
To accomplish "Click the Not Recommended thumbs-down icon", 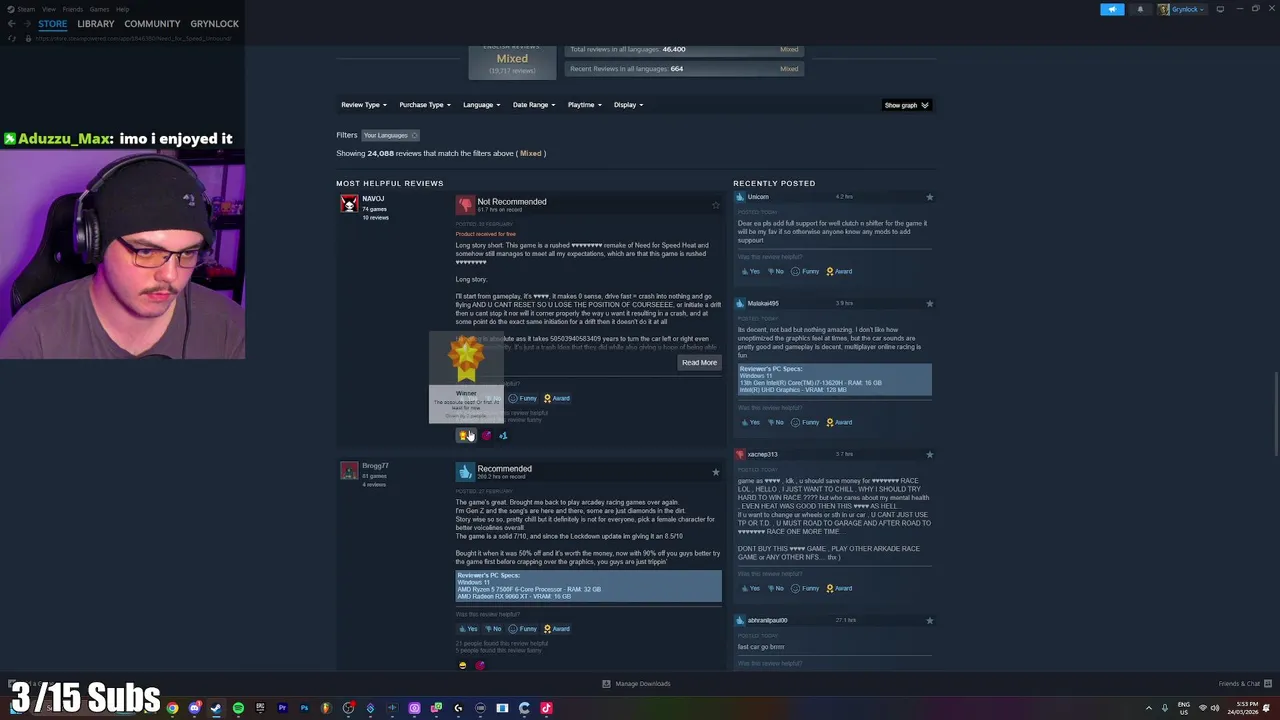I will point(465,205).
